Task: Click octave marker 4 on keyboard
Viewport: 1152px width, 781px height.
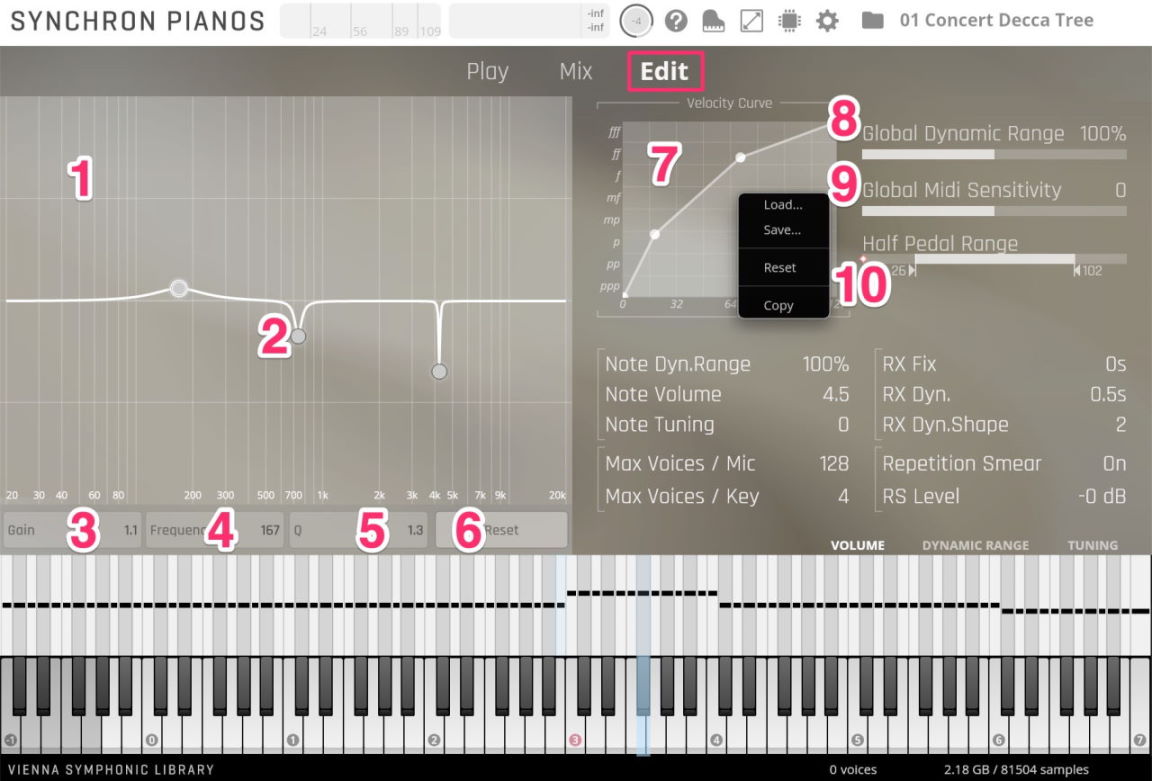Action: (716, 740)
